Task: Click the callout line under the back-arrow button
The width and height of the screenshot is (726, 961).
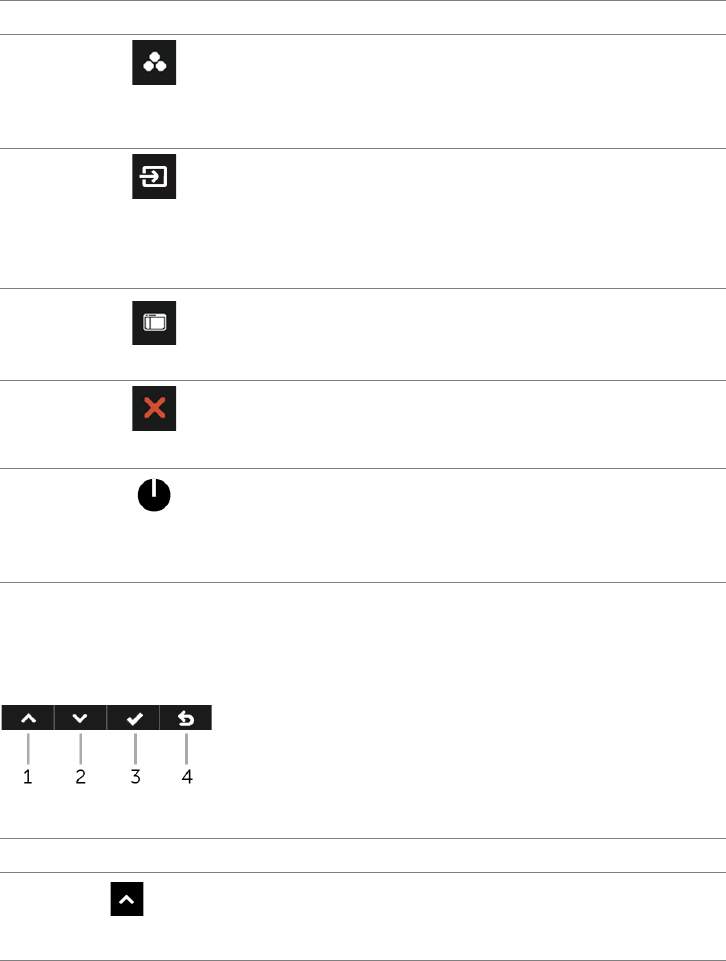Action: [186, 748]
